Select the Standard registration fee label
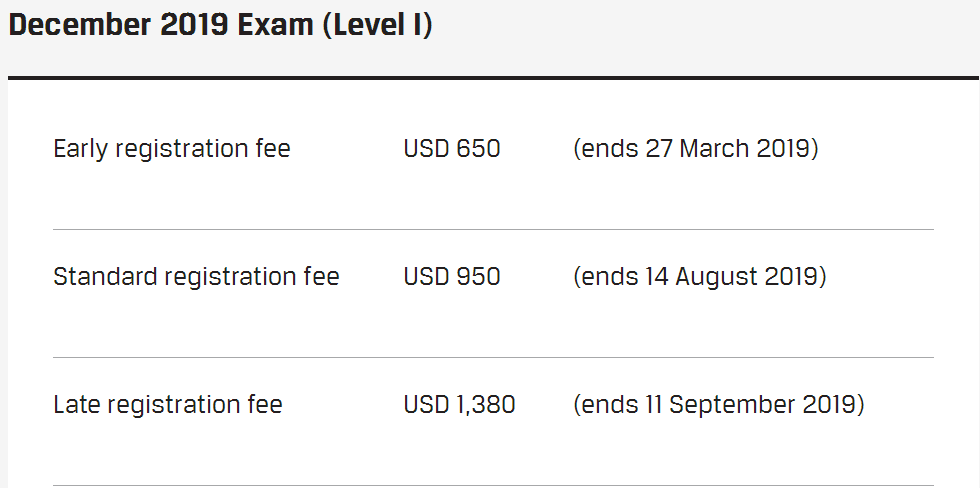The height and width of the screenshot is (488, 980). point(196,276)
